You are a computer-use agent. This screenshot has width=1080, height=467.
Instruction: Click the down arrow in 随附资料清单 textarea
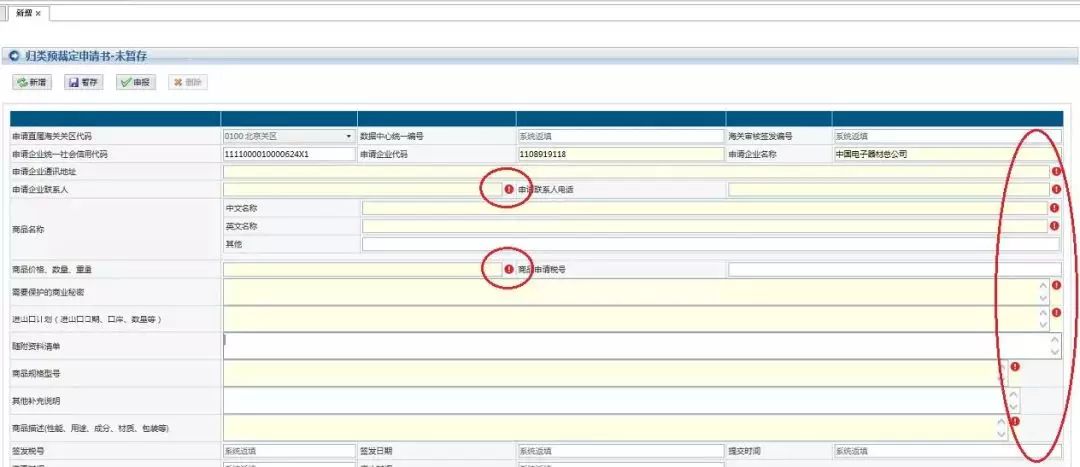coord(1055,351)
